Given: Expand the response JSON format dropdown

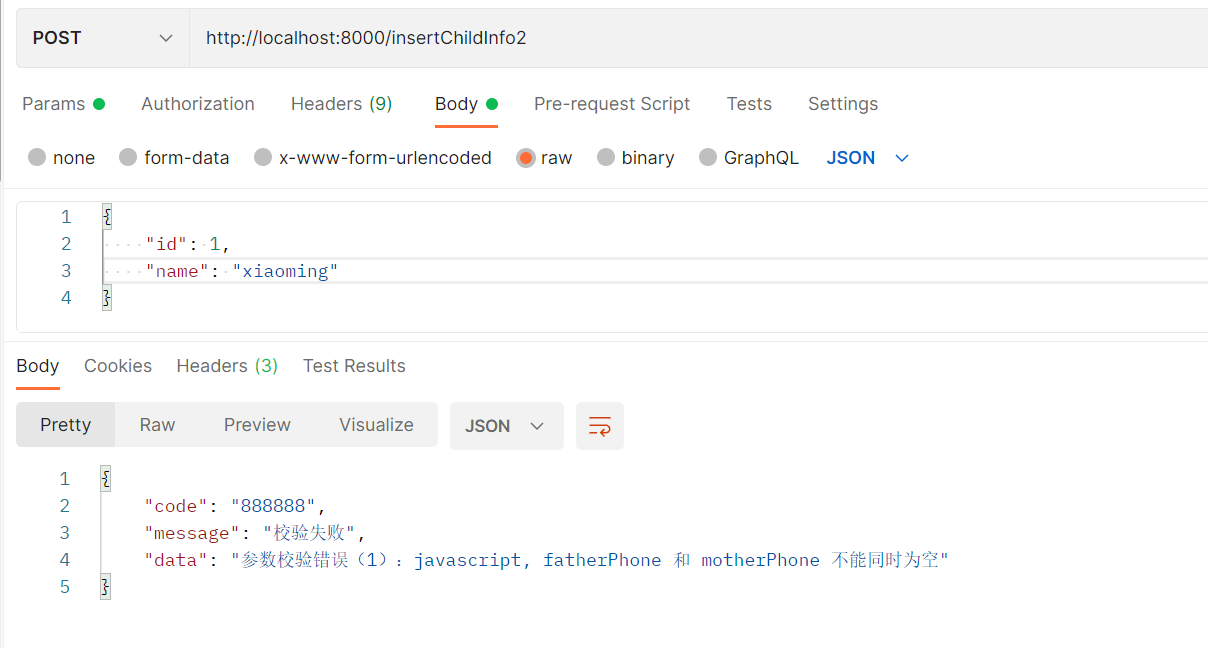Looking at the screenshot, I should (507, 426).
